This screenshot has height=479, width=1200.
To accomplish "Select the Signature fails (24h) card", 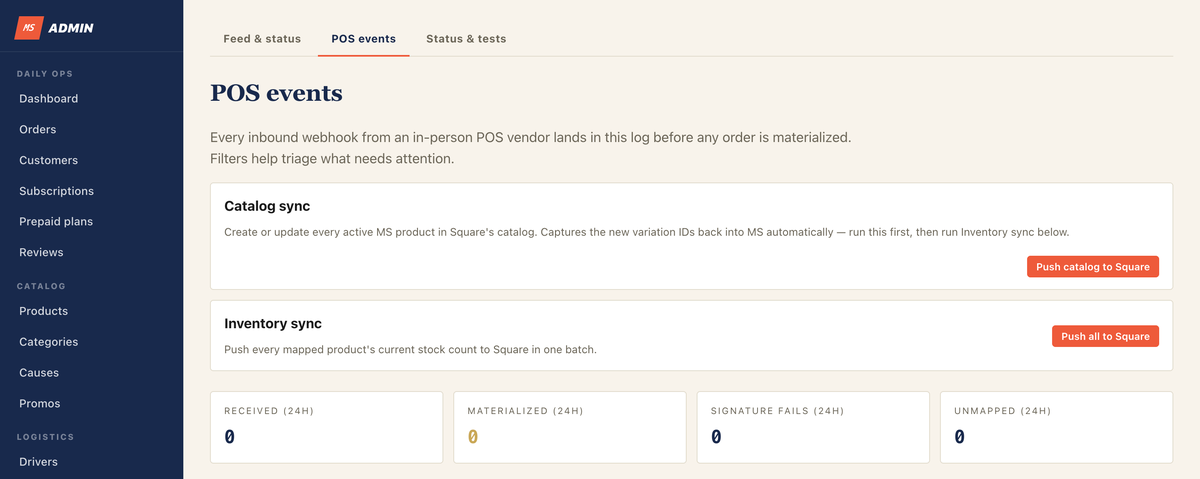I will click(813, 427).
